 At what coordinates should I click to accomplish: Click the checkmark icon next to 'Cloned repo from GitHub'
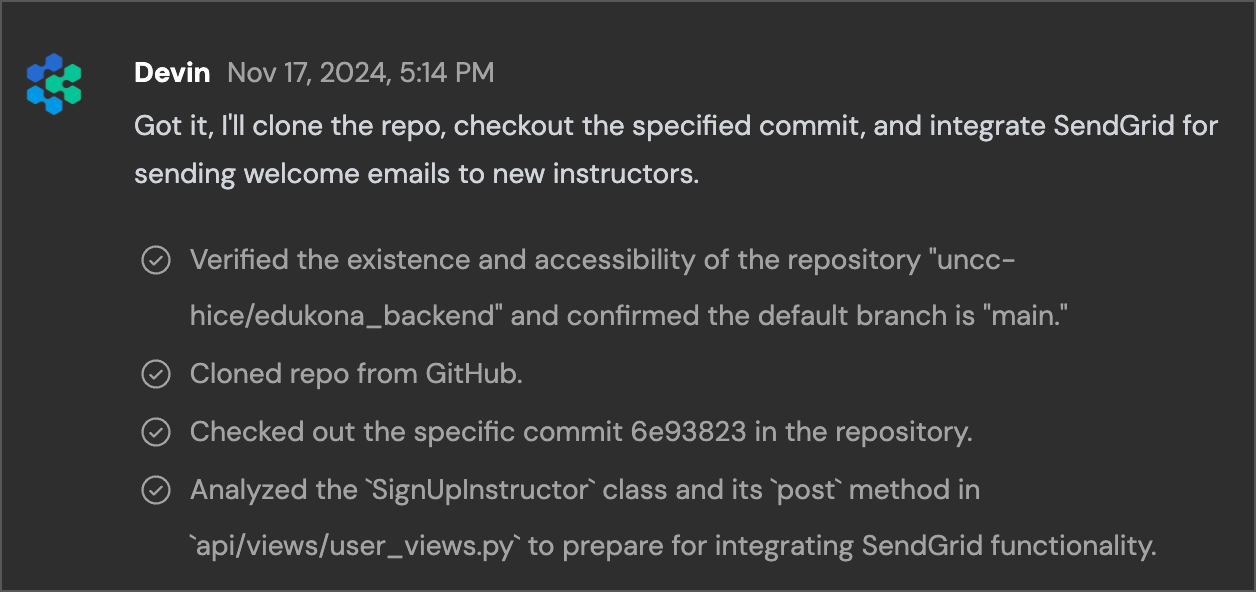(155, 375)
